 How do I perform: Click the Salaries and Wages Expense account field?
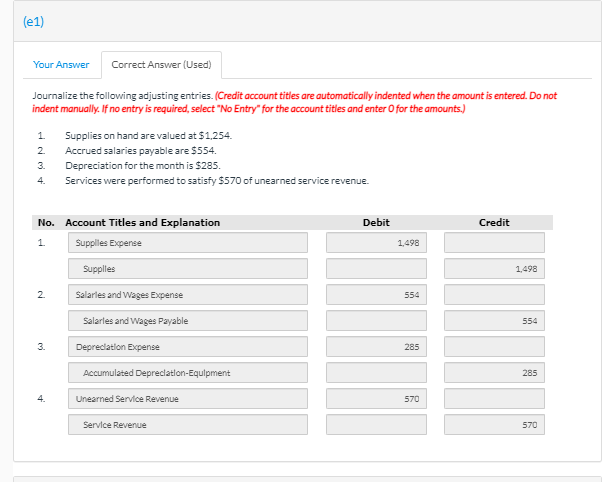tap(188, 295)
